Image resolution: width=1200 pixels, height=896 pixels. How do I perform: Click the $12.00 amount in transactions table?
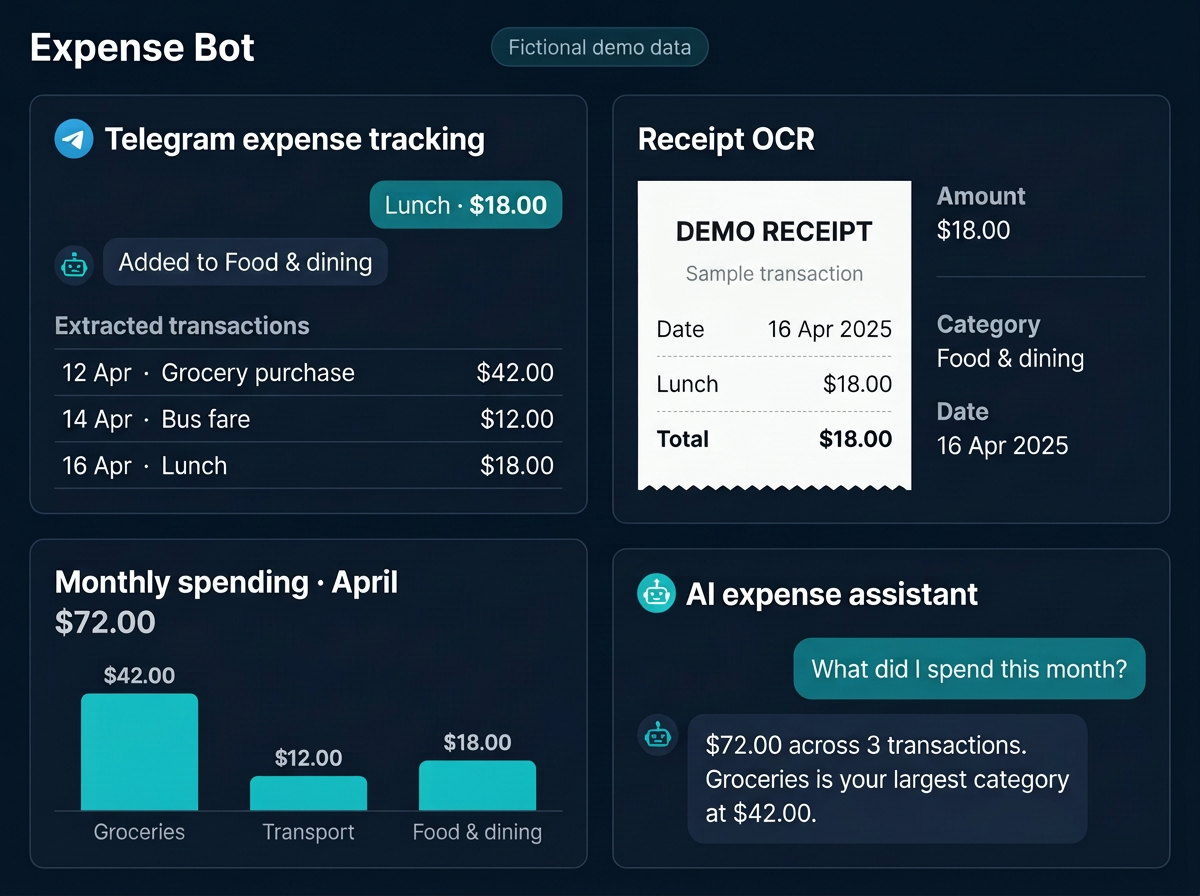pos(517,419)
